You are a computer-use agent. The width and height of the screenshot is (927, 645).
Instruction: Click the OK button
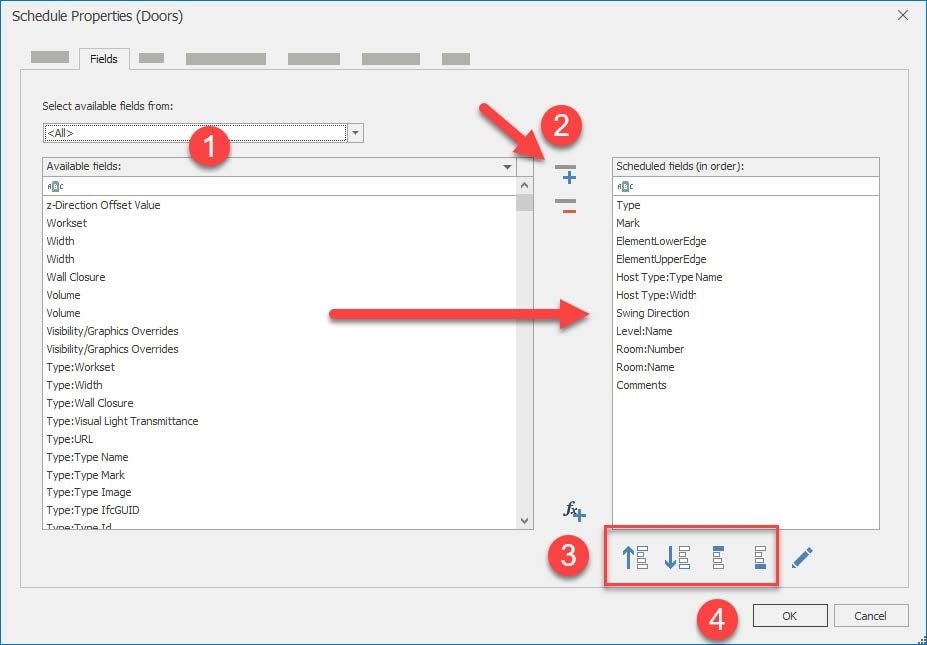tap(790, 616)
